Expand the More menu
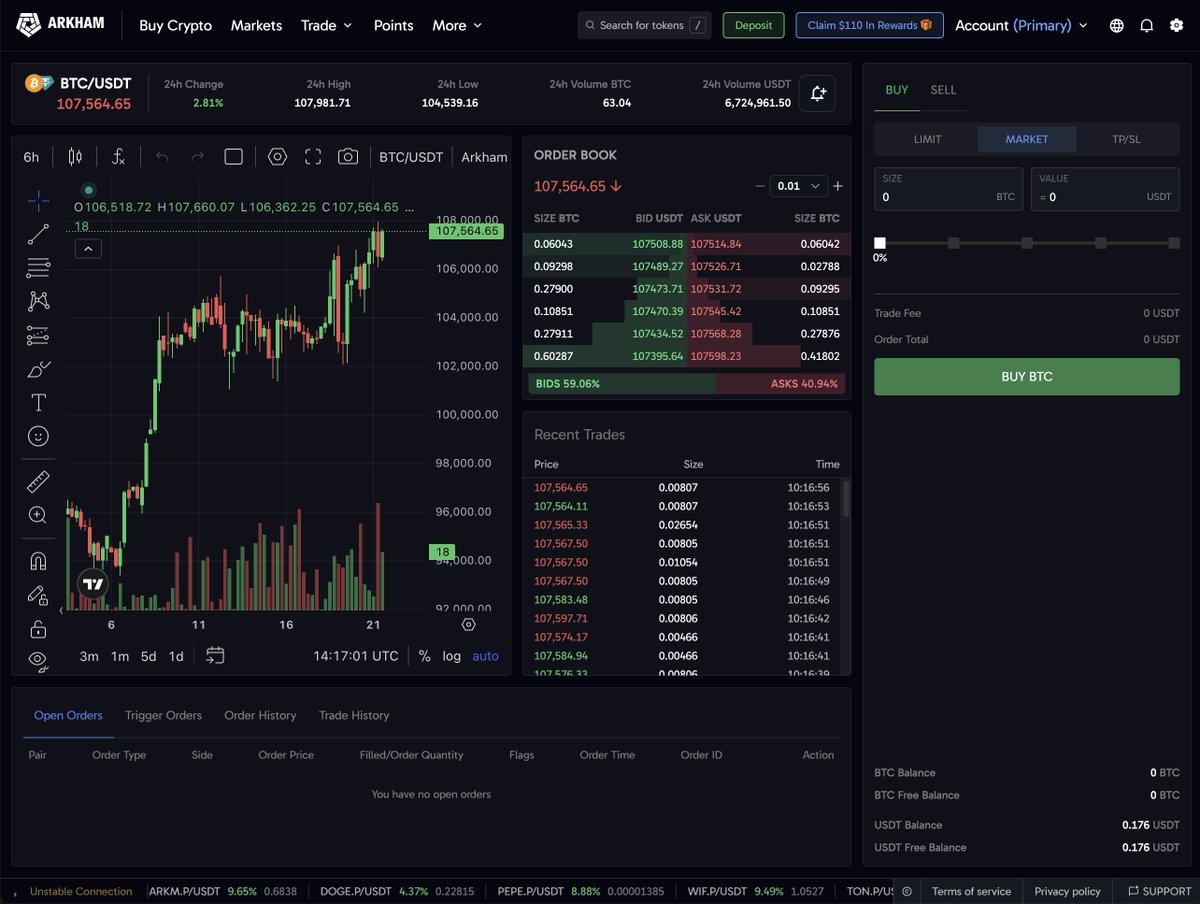This screenshot has width=1200, height=904. pyautogui.click(x=457, y=25)
